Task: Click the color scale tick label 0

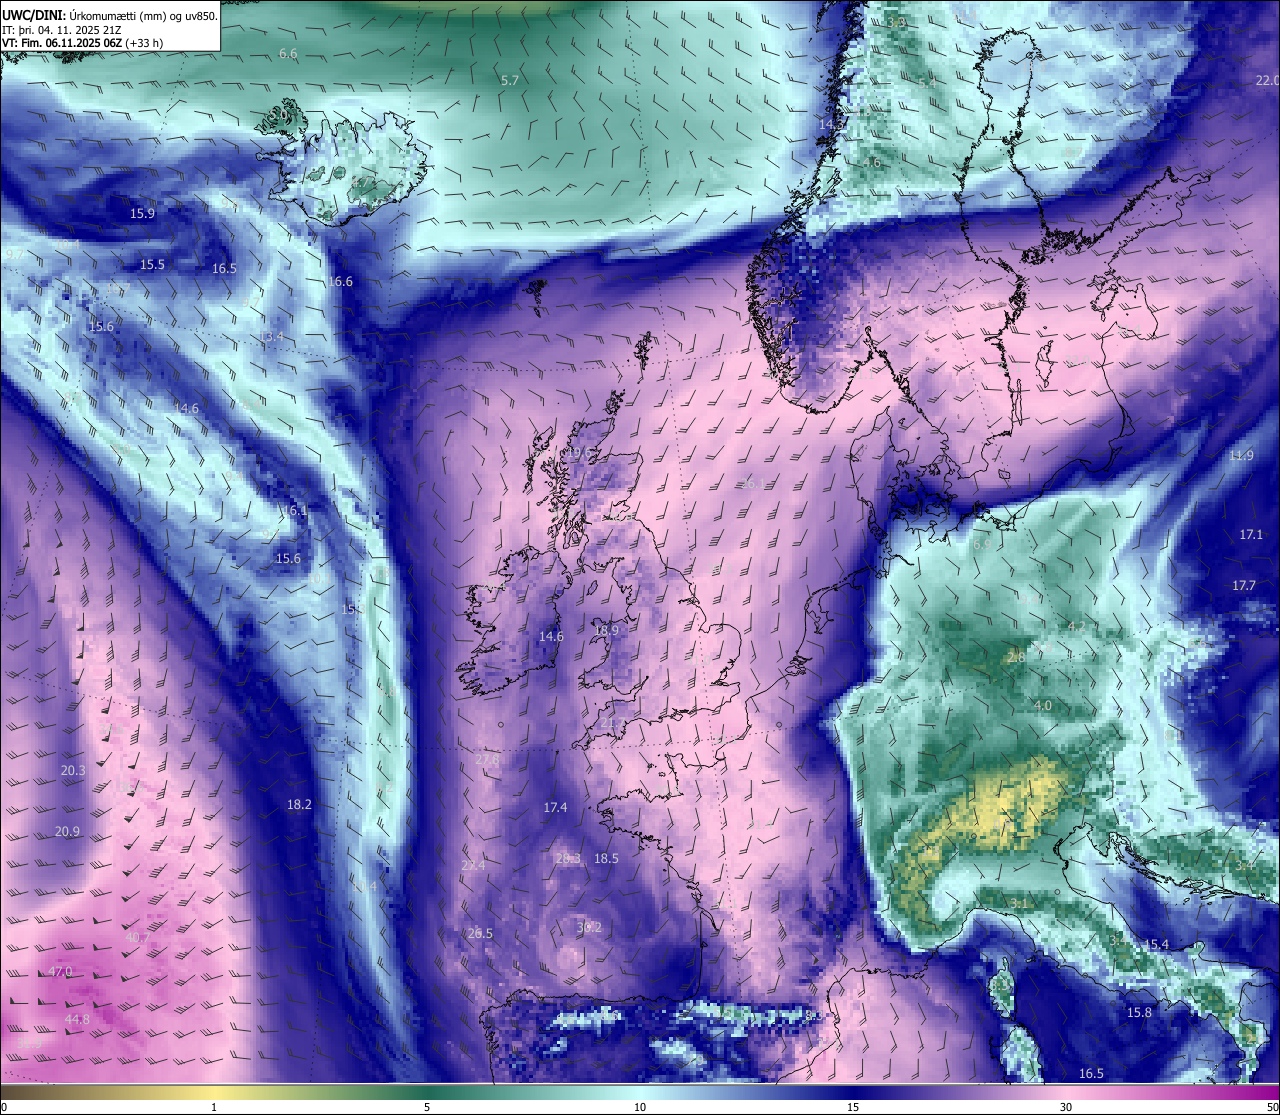Action: [4, 1108]
